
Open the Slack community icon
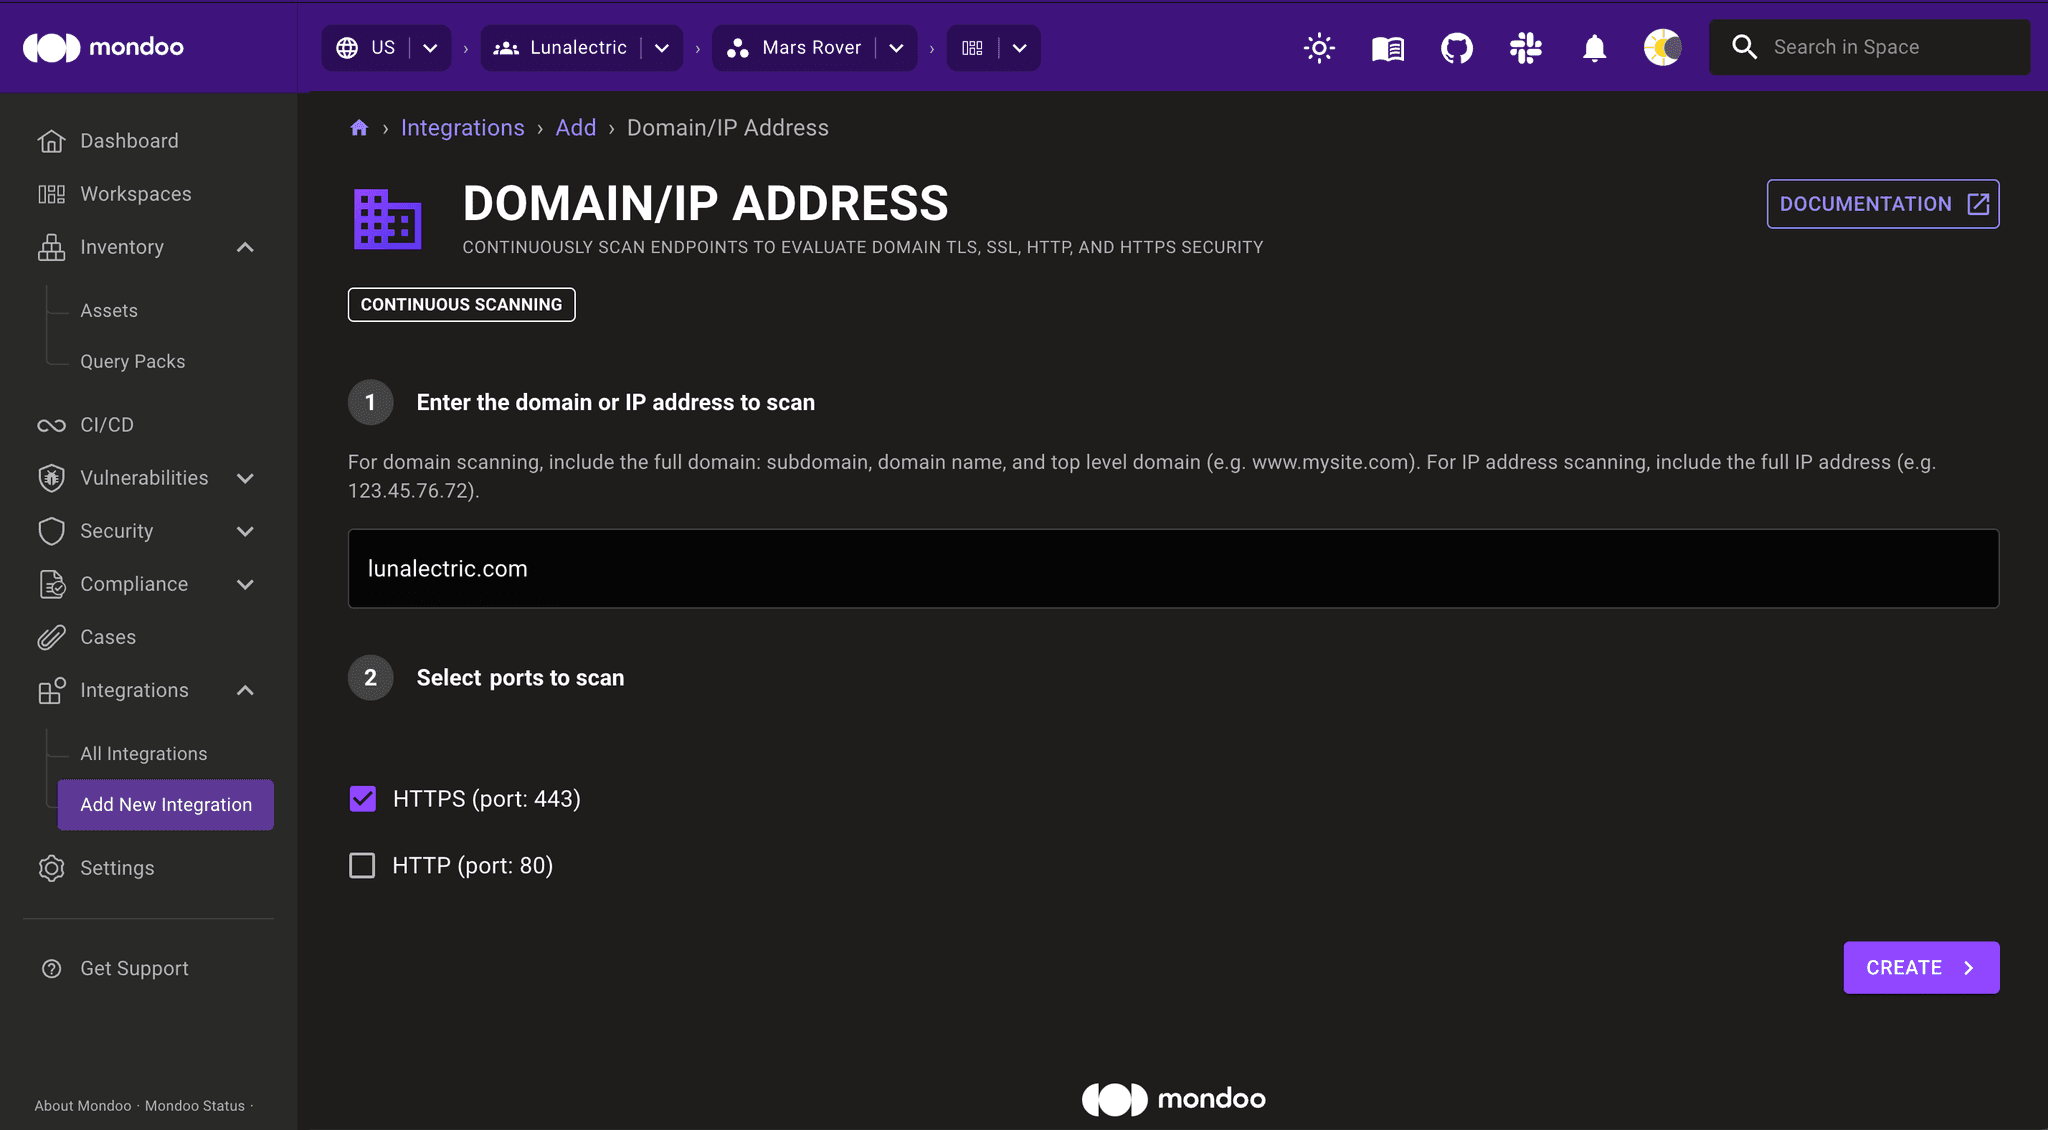point(1525,47)
